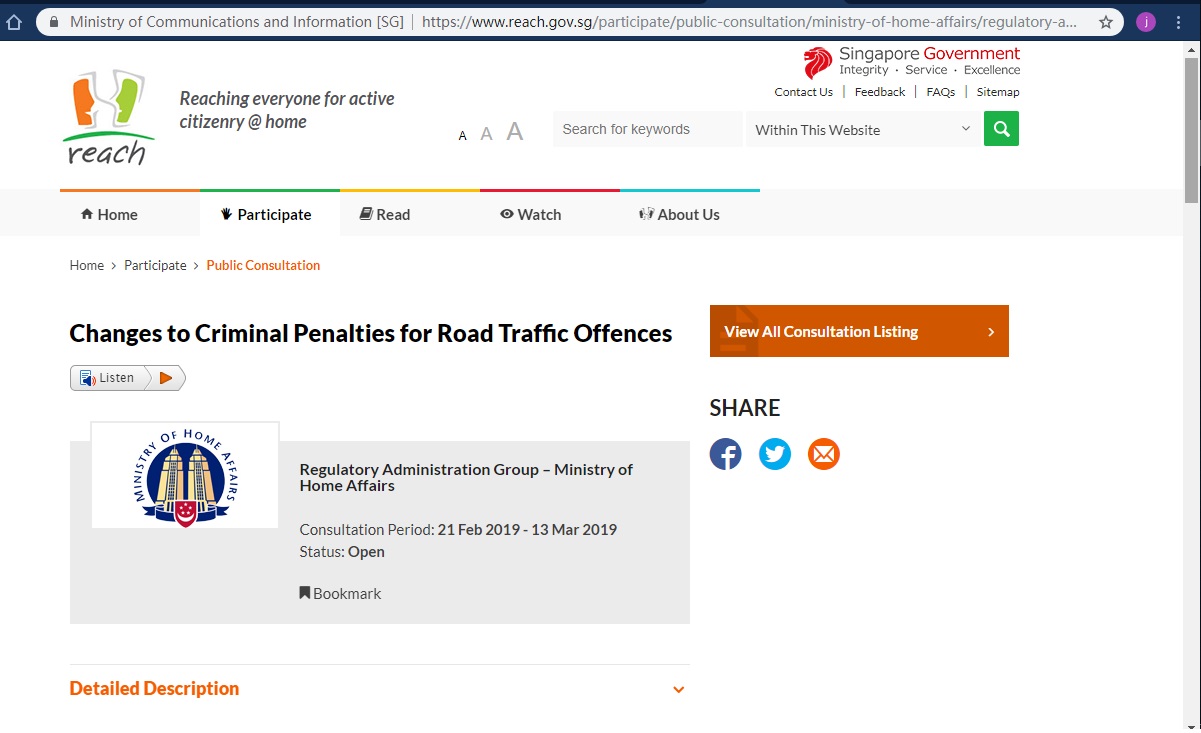
Task: Click the REACH logo
Action: (x=108, y=117)
